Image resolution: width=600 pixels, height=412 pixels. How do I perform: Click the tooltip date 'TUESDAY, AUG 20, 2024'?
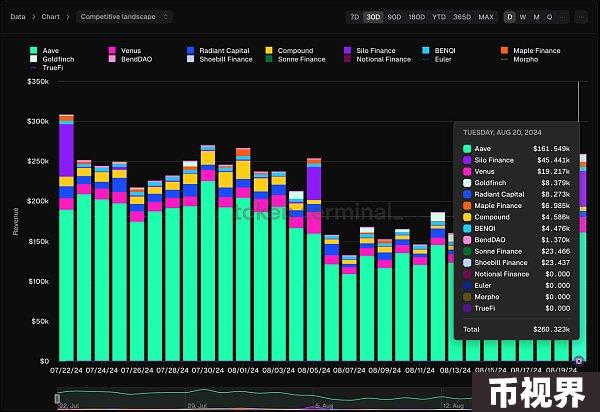[x=502, y=132]
